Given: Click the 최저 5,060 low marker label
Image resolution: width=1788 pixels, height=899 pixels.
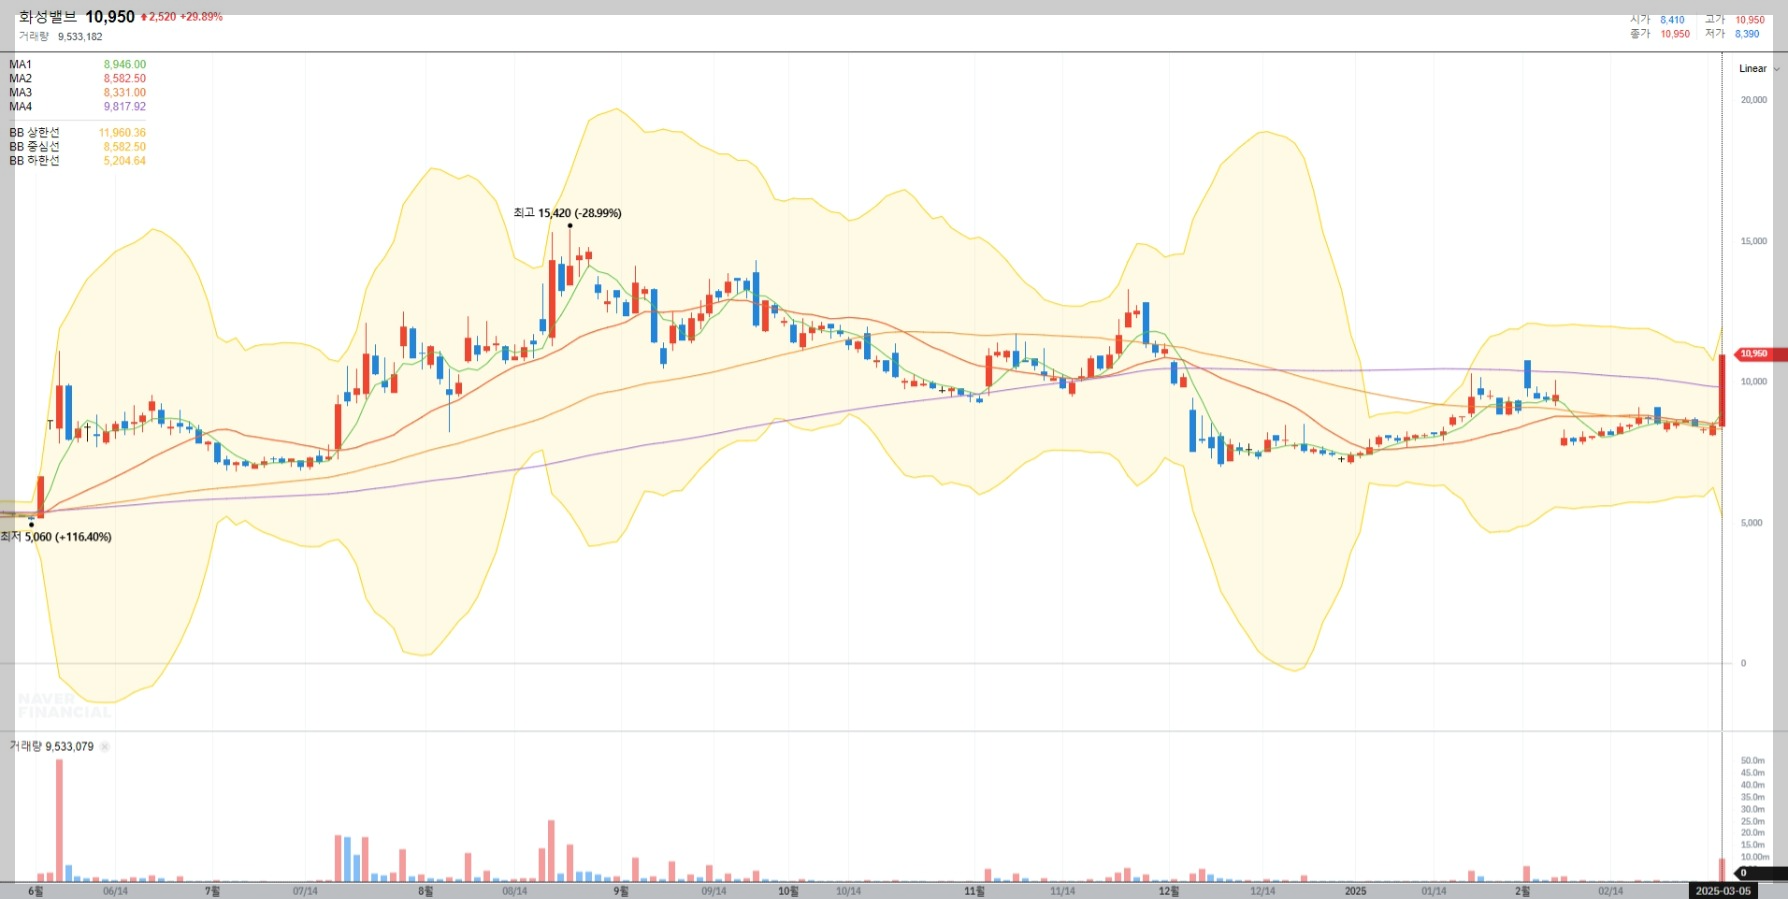Looking at the screenshot, I should 56,537.
